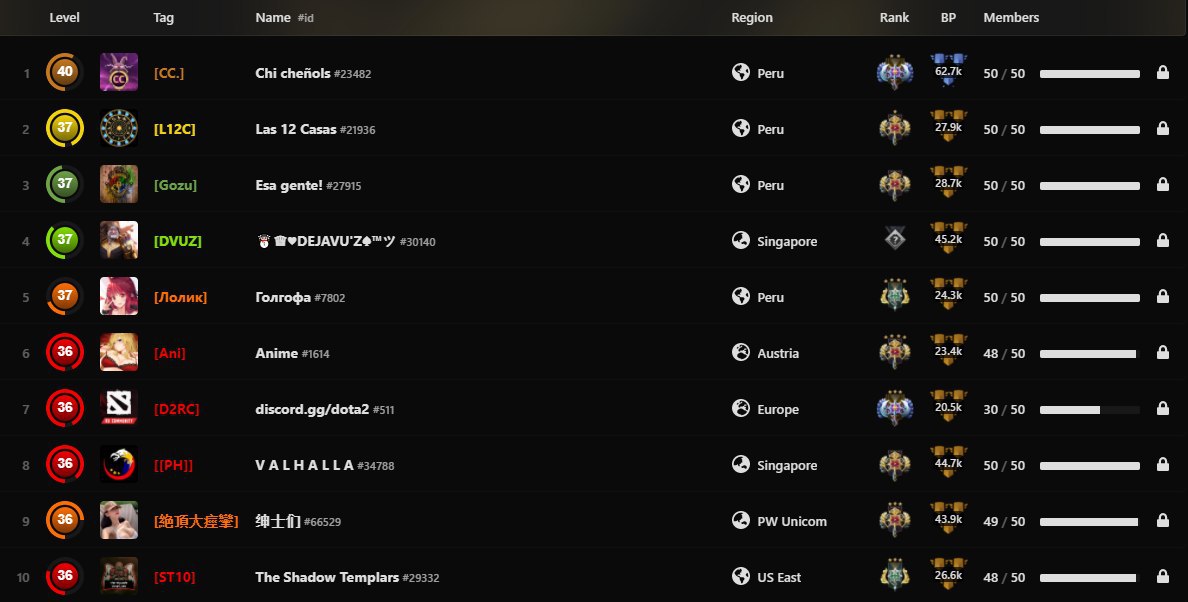Image resolution: width=1188 pixels, height=602 pixels.
Task: Click the [ST10] guild tag
Action: (x=173, y=577)
